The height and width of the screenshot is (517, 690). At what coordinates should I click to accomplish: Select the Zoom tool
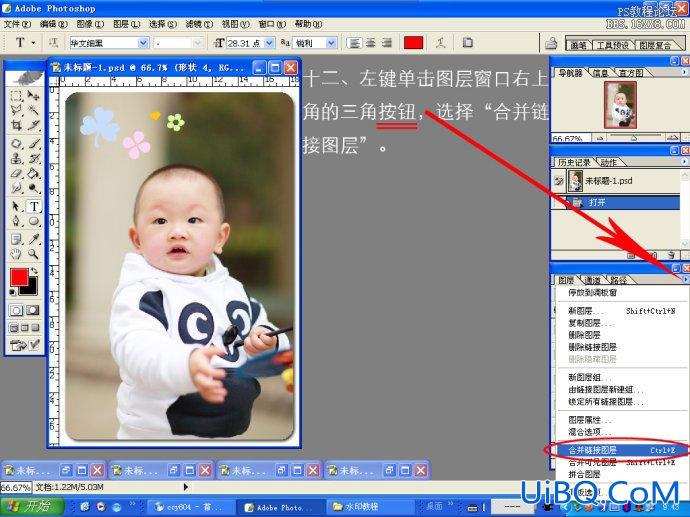click(33, 254)
